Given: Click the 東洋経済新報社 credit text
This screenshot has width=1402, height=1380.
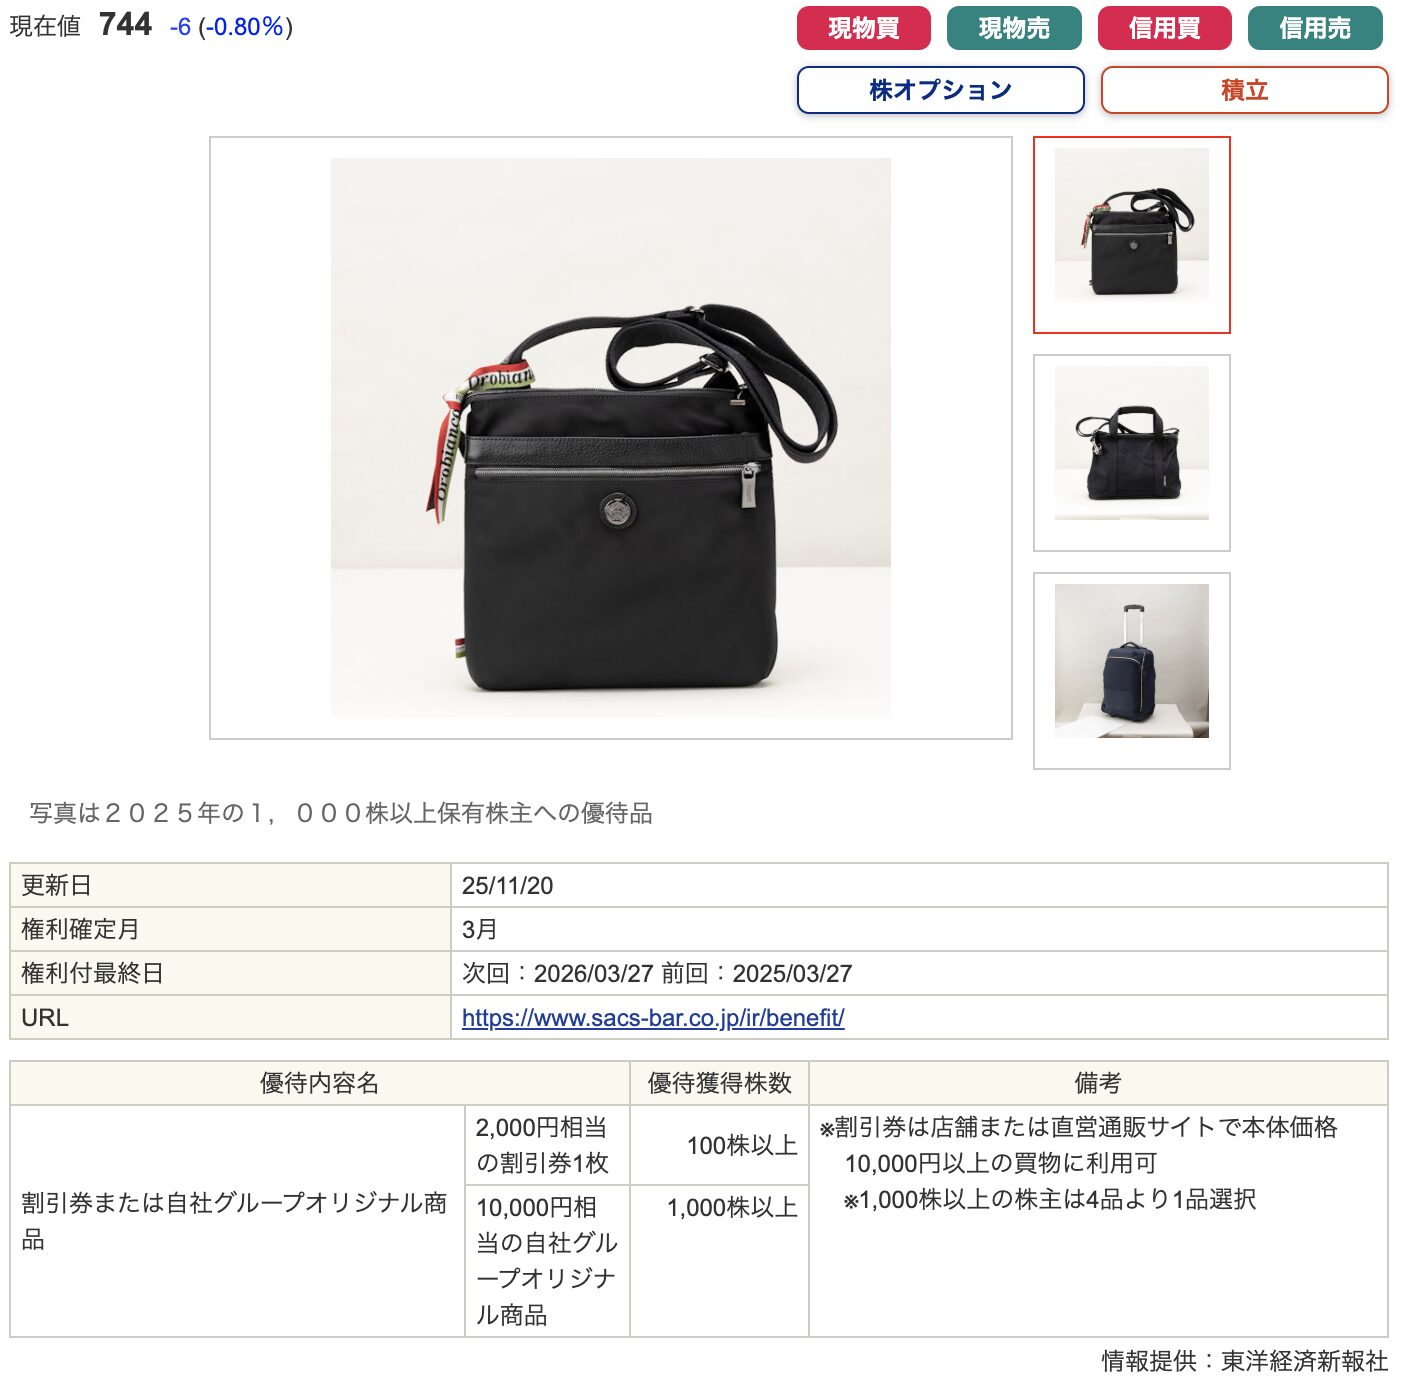Looking at the screenshot, I should (1304, 1360).
